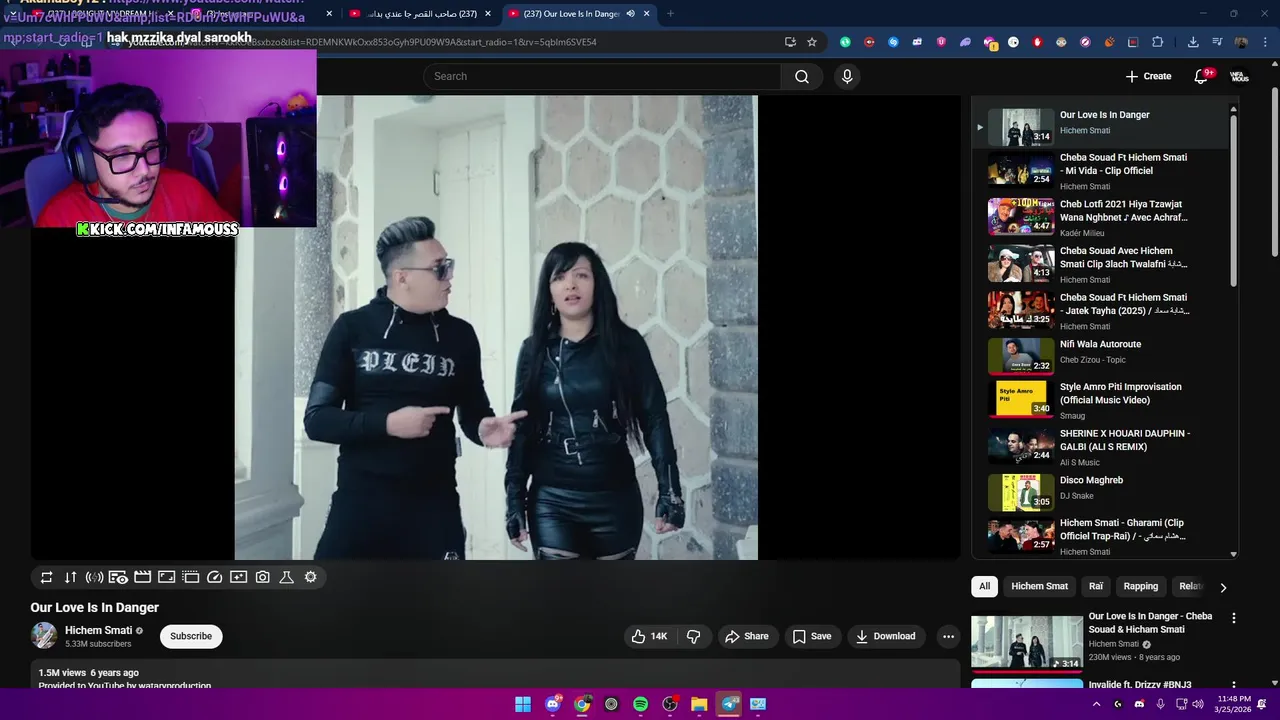Open YouTube notifications bell
This screenshot has height=720, width=1280.
pos(1202,76)
